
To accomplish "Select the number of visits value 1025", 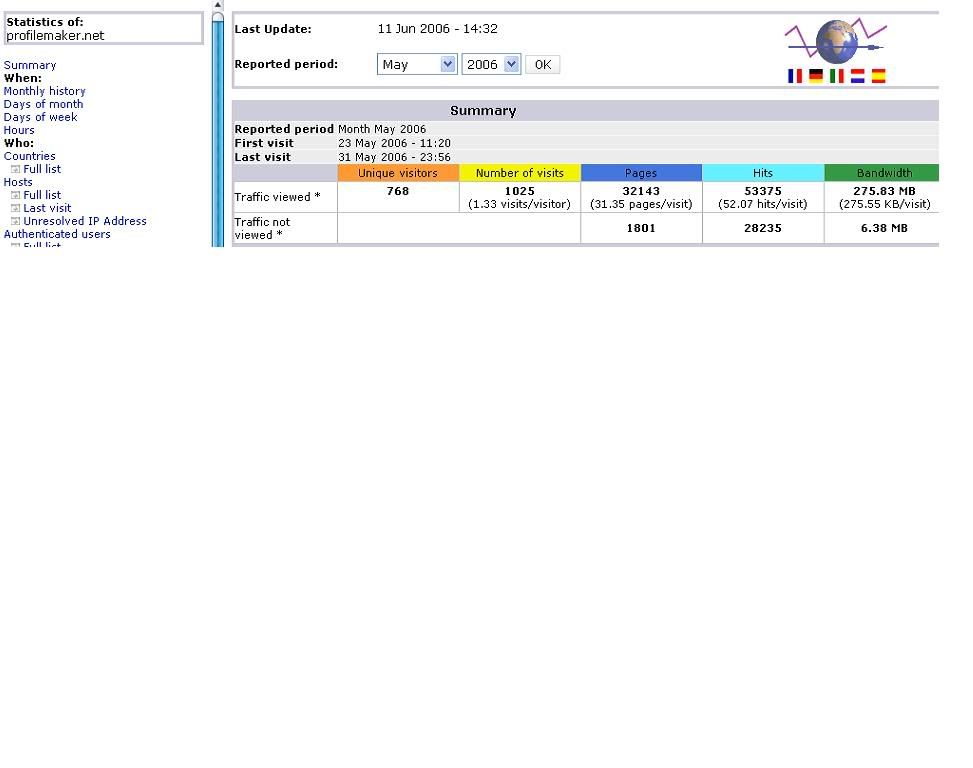I will 519,191.
